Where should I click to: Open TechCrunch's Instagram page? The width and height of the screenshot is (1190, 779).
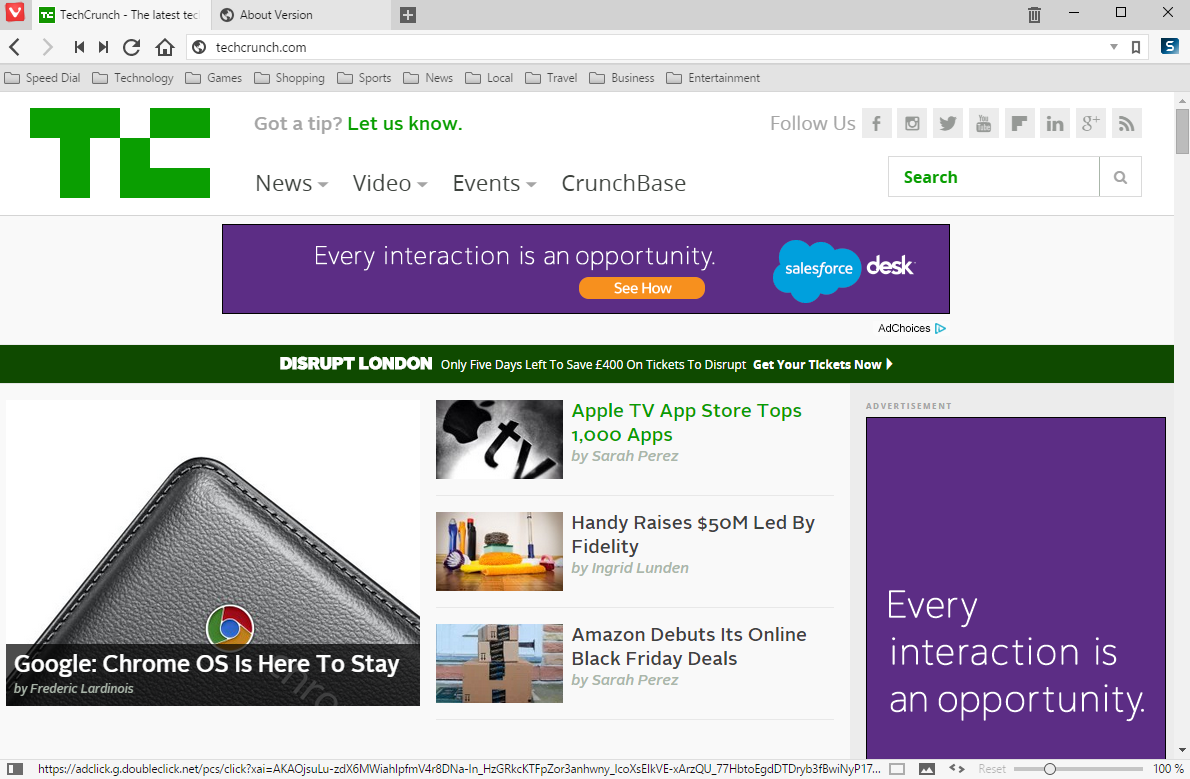point(912,123)
